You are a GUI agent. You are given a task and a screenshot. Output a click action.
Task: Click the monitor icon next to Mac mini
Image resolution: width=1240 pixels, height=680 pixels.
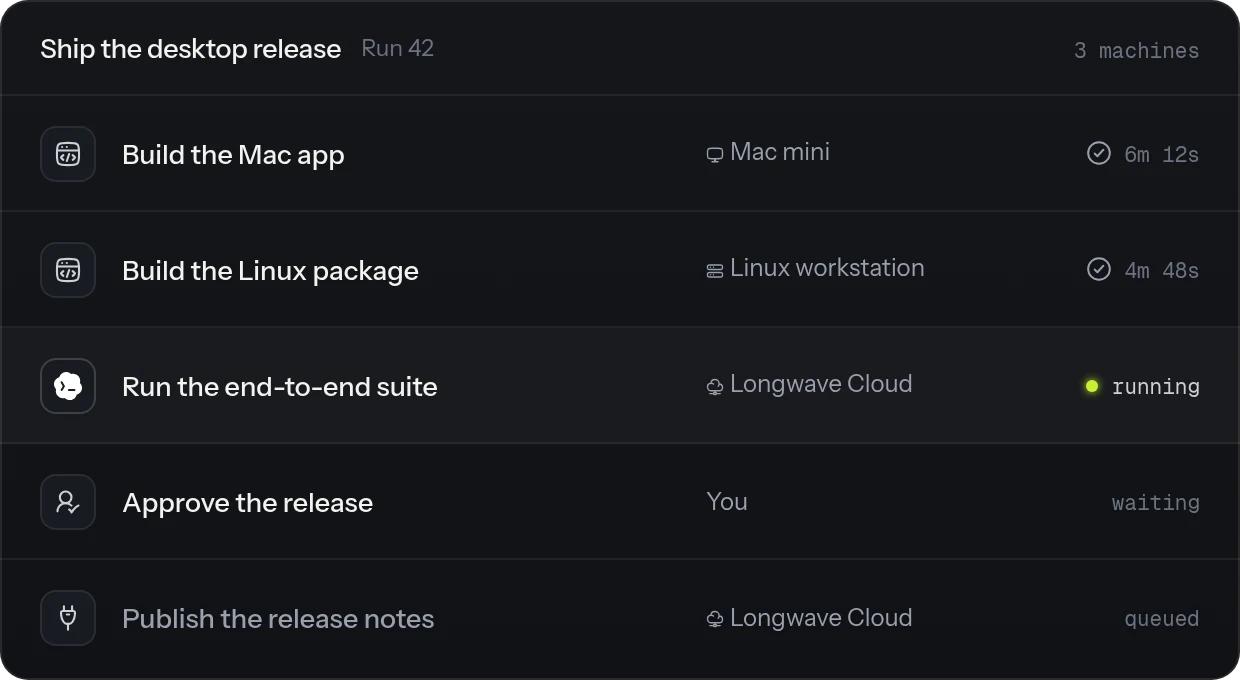[715, 155]
